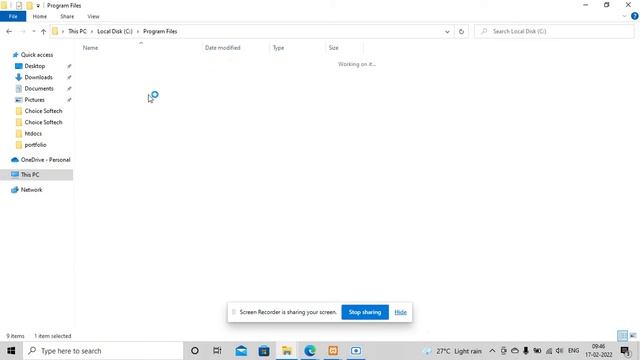Select Network in navigation pane
640x360 pixels.
(31, 190)
